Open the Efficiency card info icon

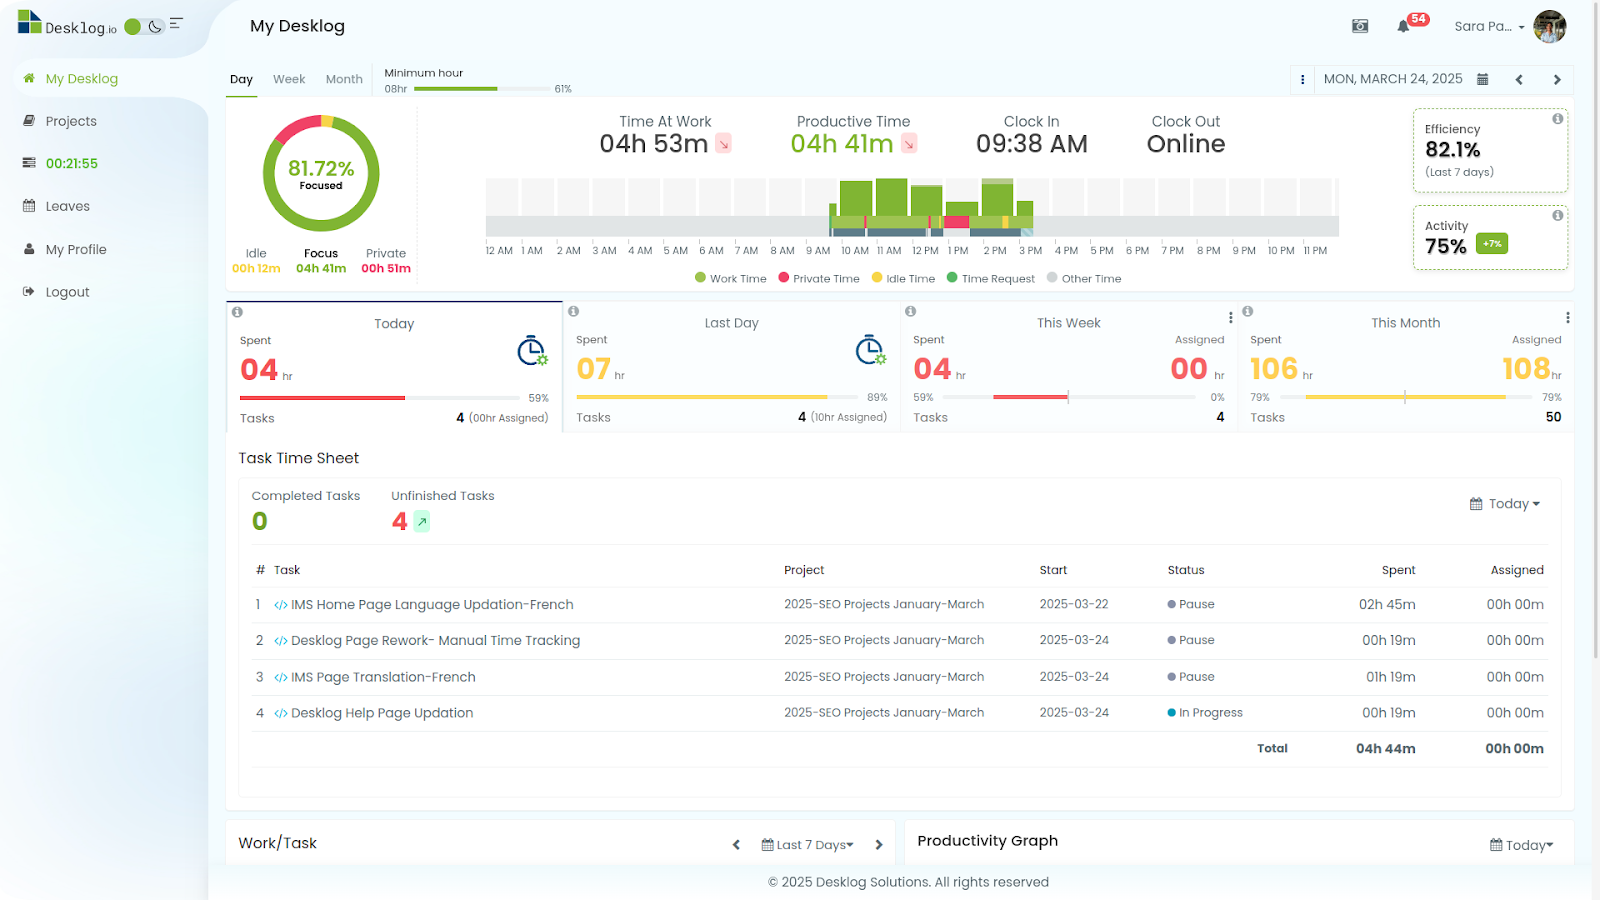pos(1557,119)
